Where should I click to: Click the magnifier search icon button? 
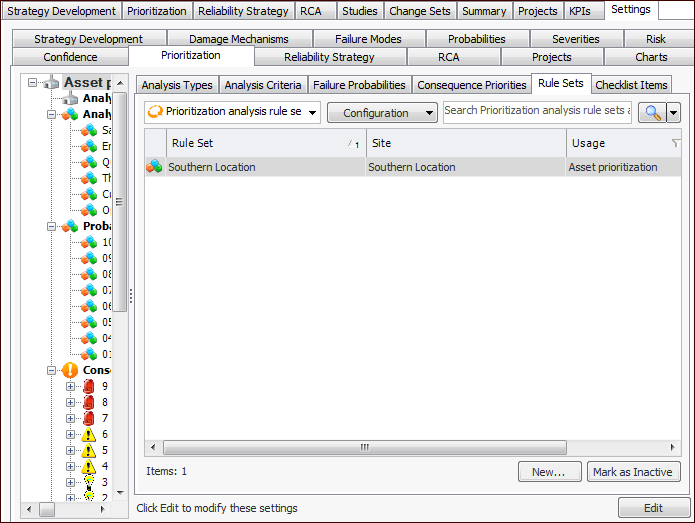pos(653,113)
